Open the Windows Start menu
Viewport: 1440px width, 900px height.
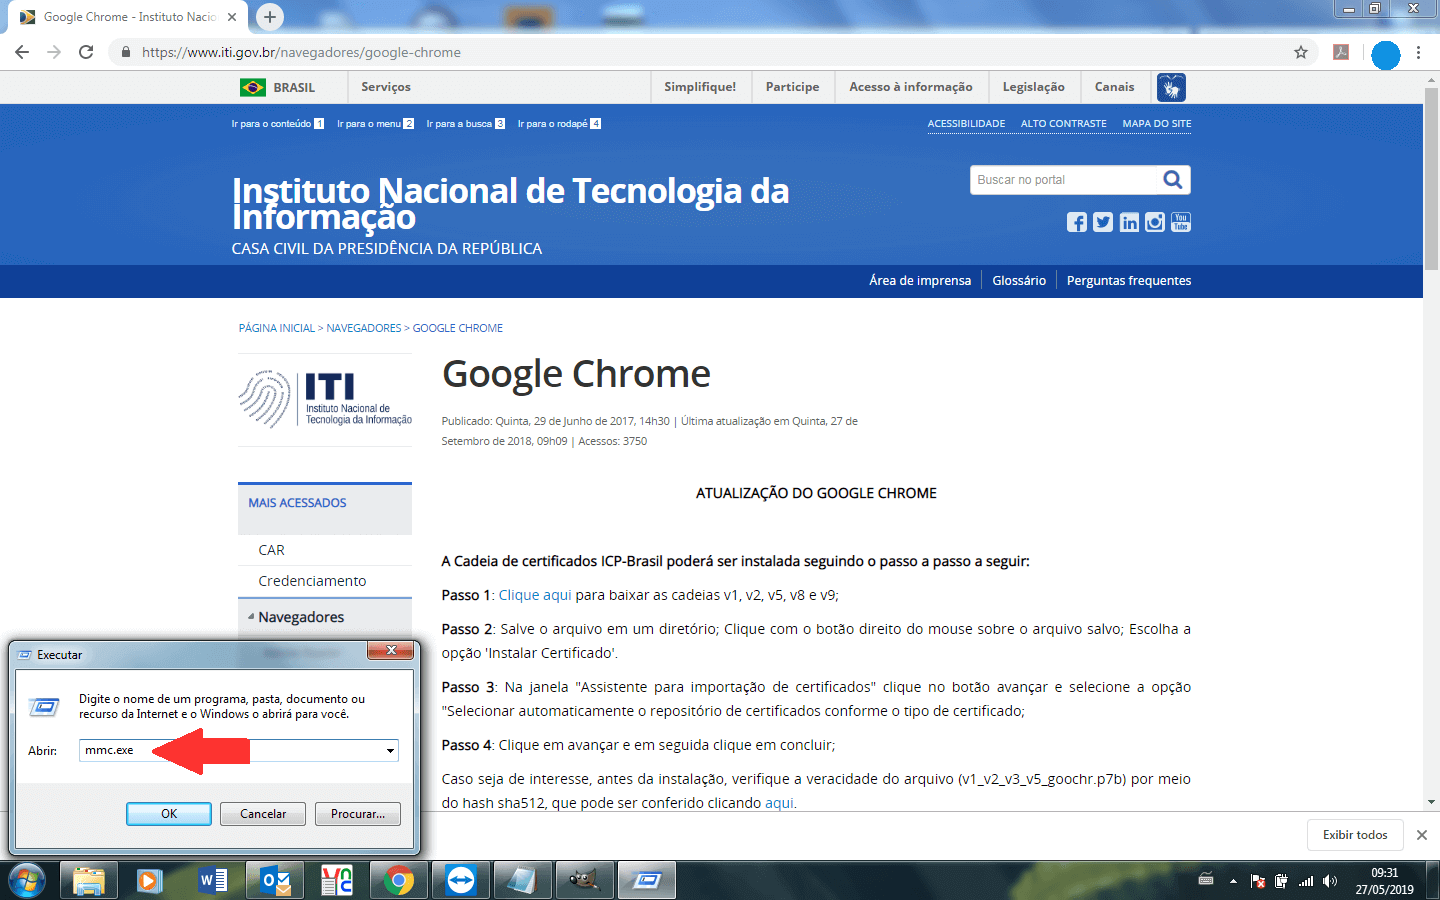coord(27,881)
